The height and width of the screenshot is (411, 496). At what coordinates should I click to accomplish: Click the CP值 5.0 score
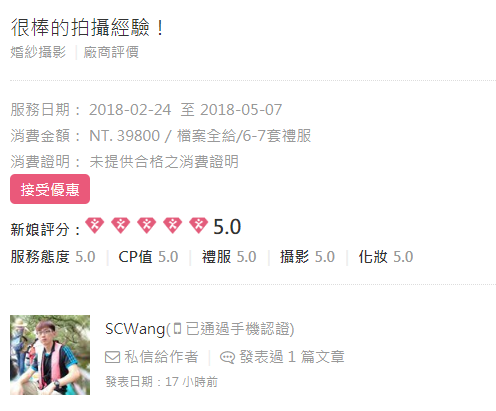click(x=148, y=257)
